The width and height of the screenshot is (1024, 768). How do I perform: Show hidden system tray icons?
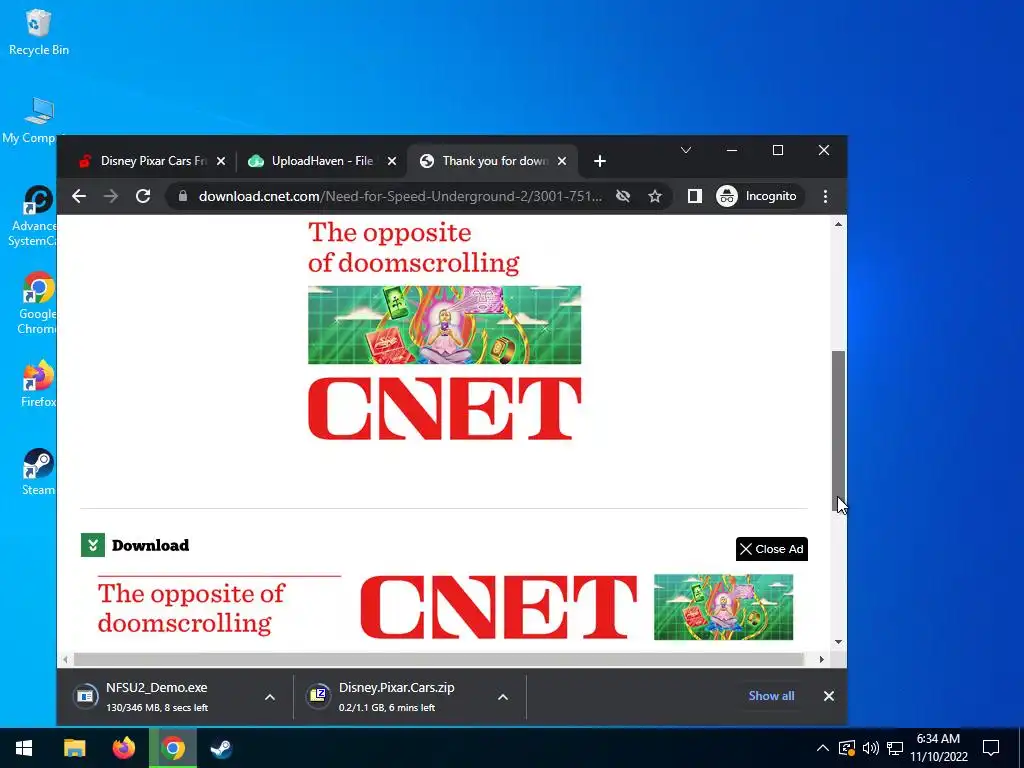(x=823, y=748)
